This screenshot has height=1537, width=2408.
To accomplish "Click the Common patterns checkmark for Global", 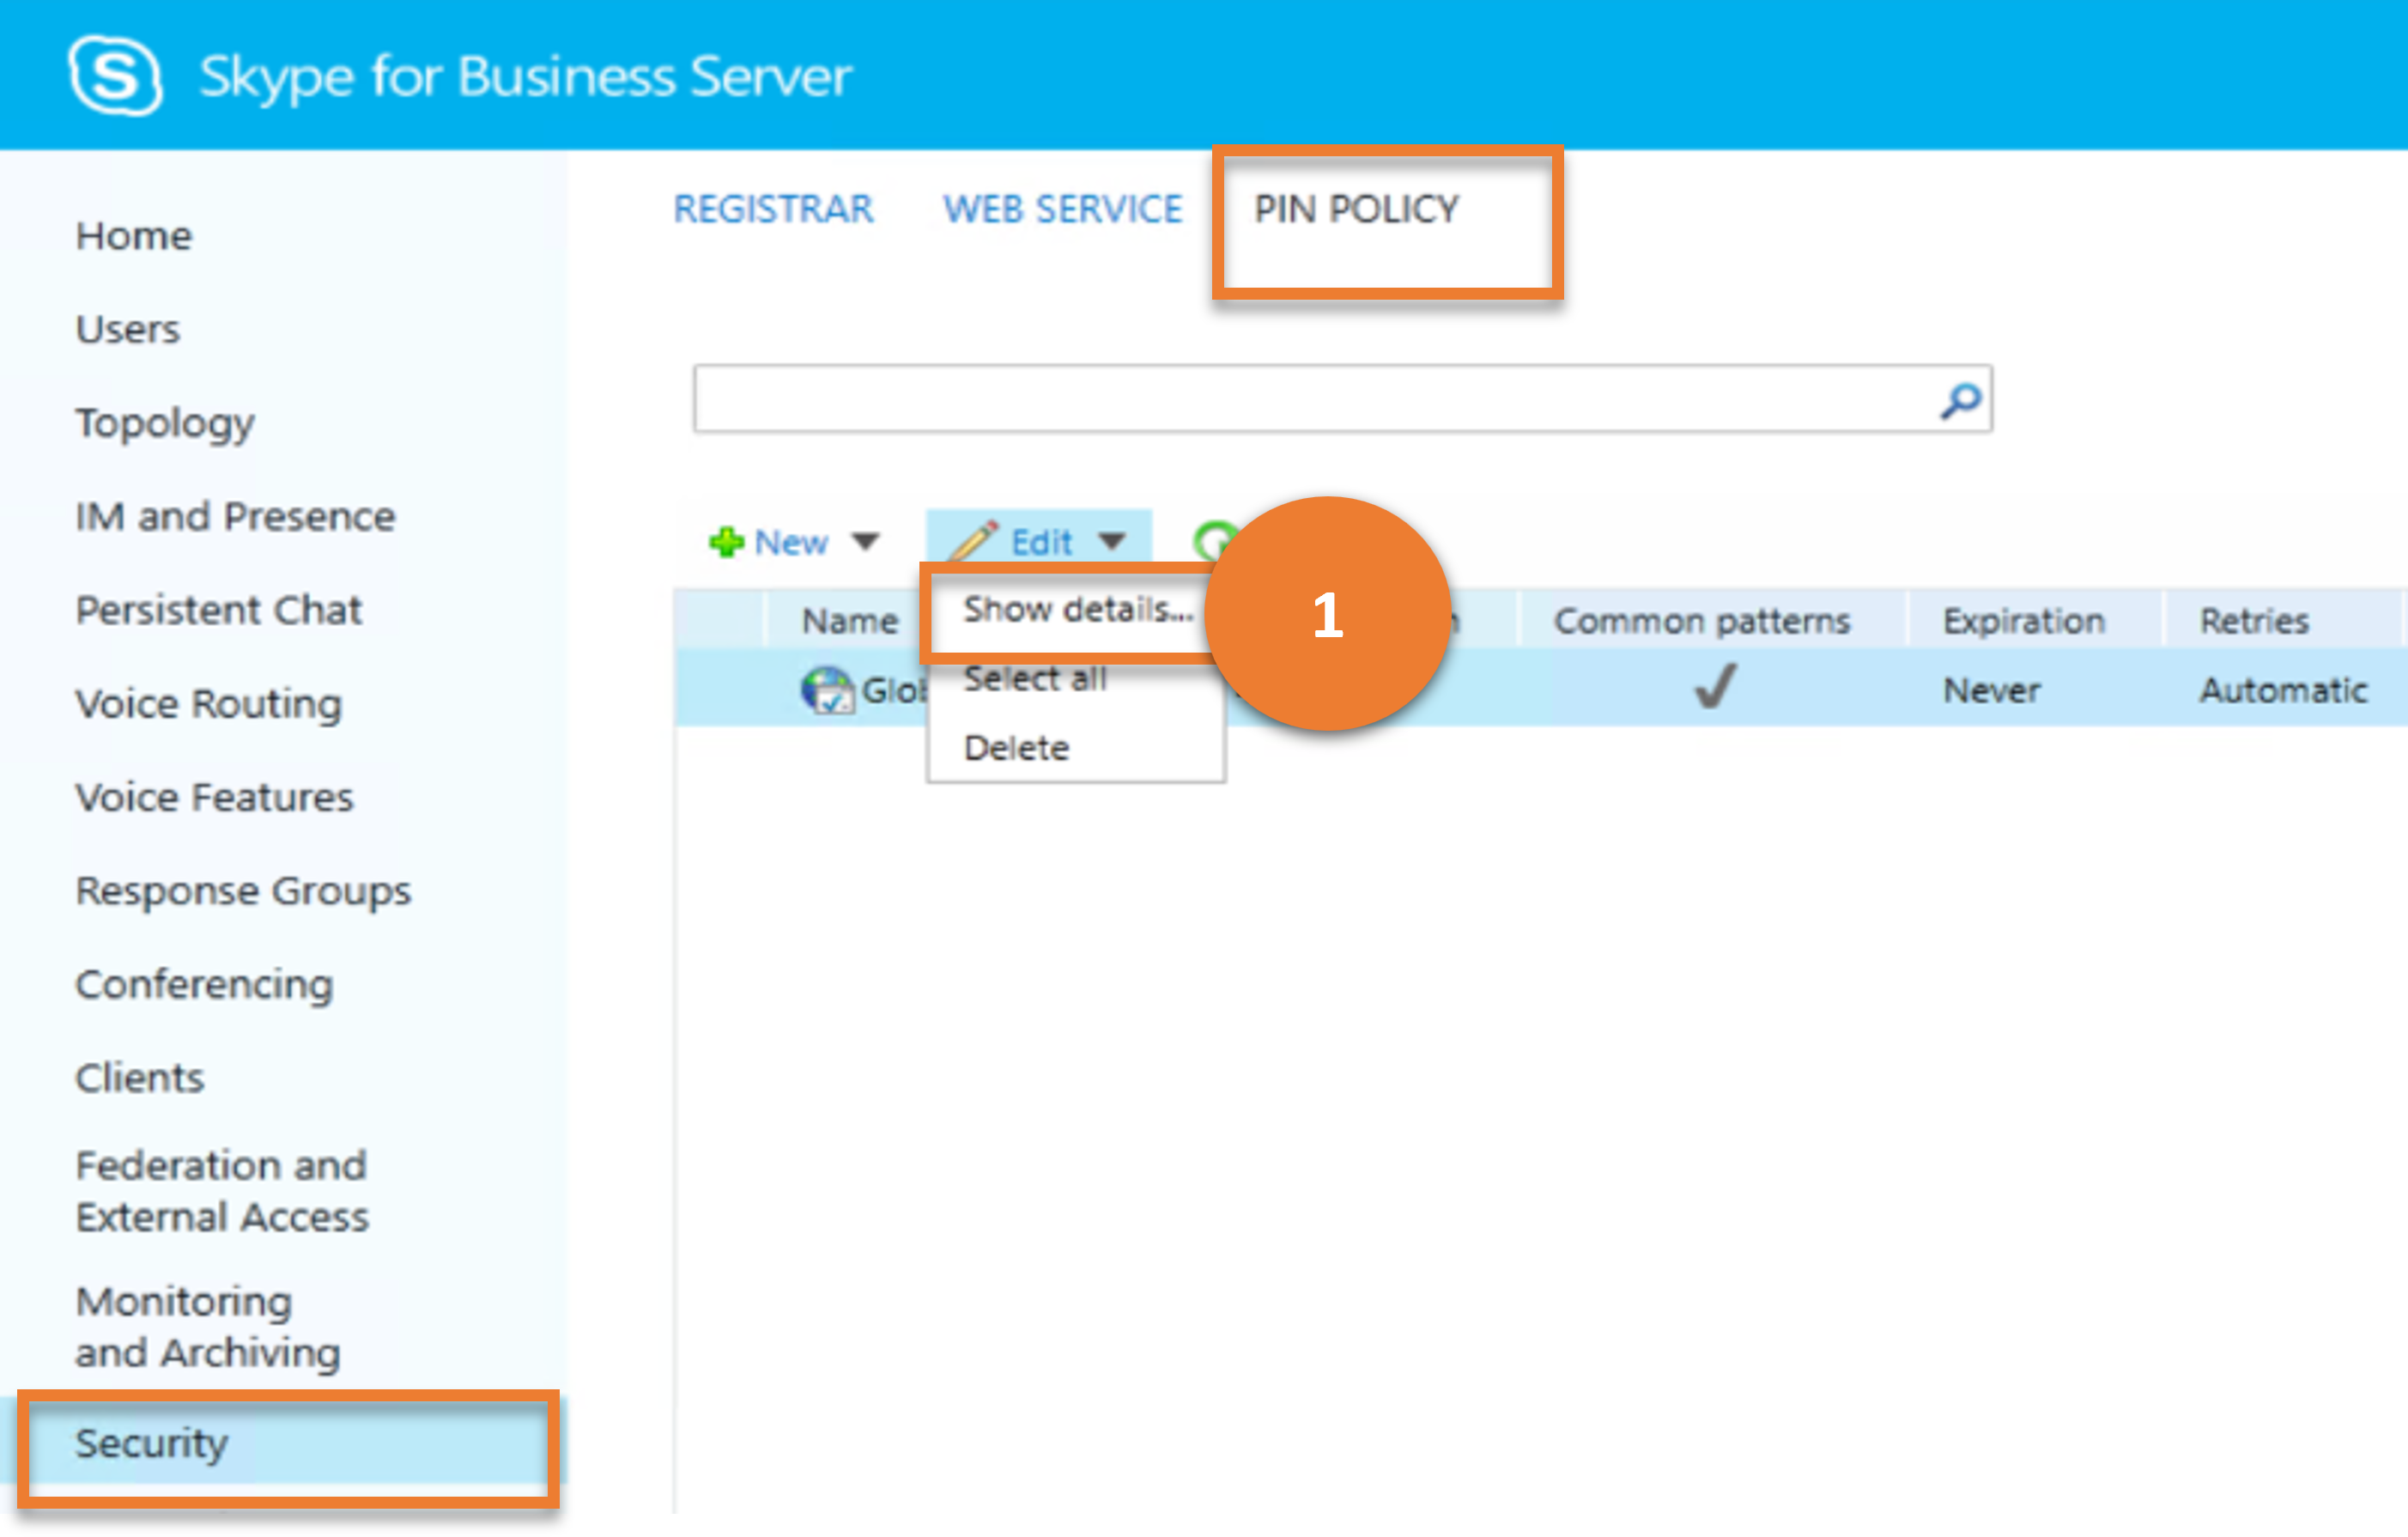I will pos(1716,687).
